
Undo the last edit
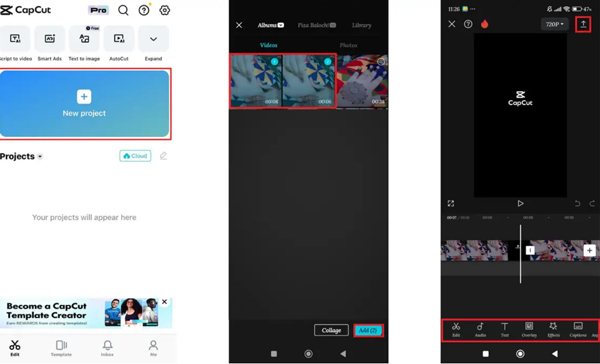pyautogui.click(x=577, y=204)
